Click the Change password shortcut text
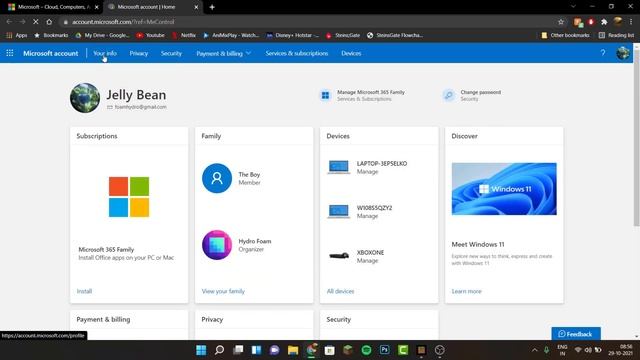 pyautogui.click(x=480, y=92)
